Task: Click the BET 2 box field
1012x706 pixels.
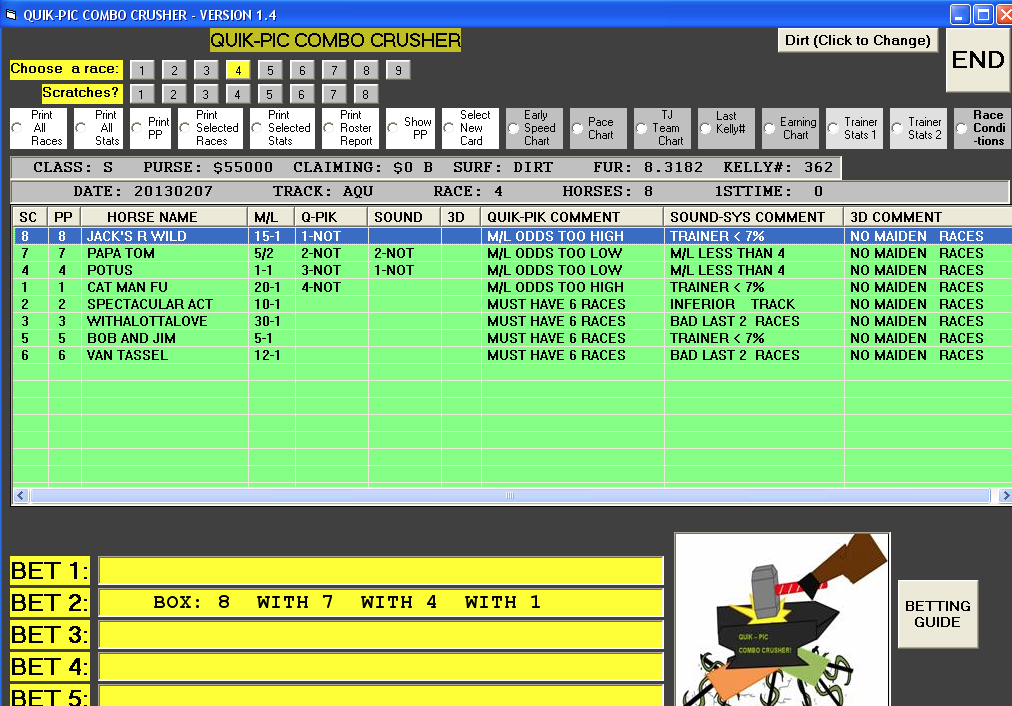Action: pos(380,603)
